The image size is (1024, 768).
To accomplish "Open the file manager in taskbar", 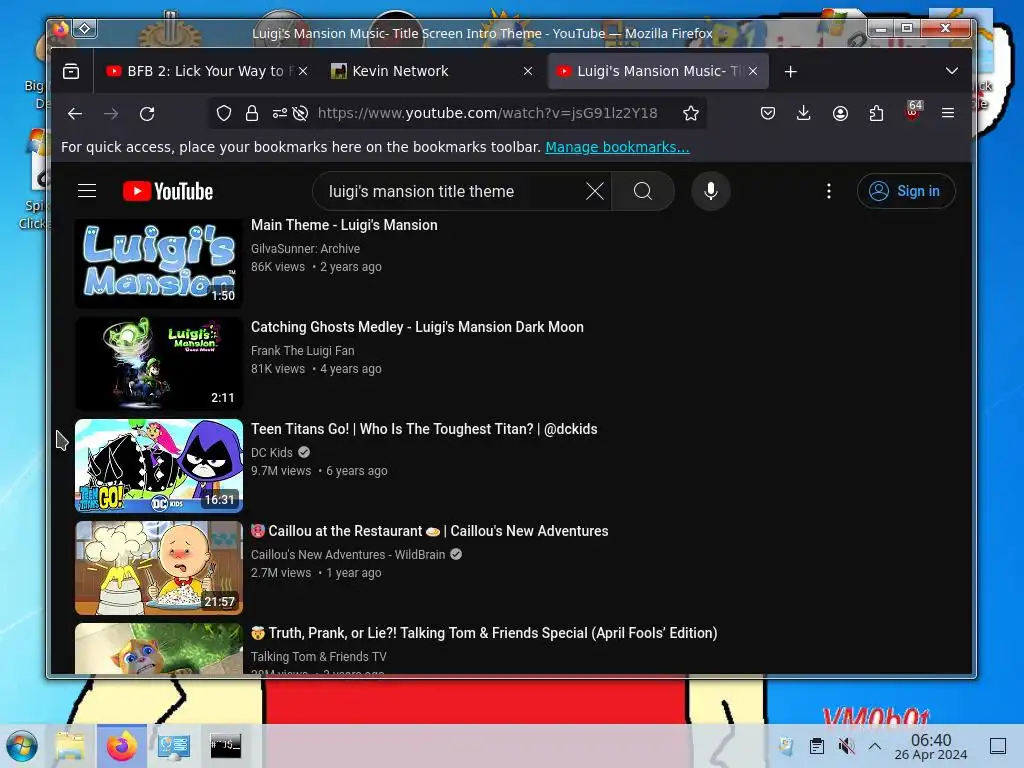I will [x=70, y=746].
